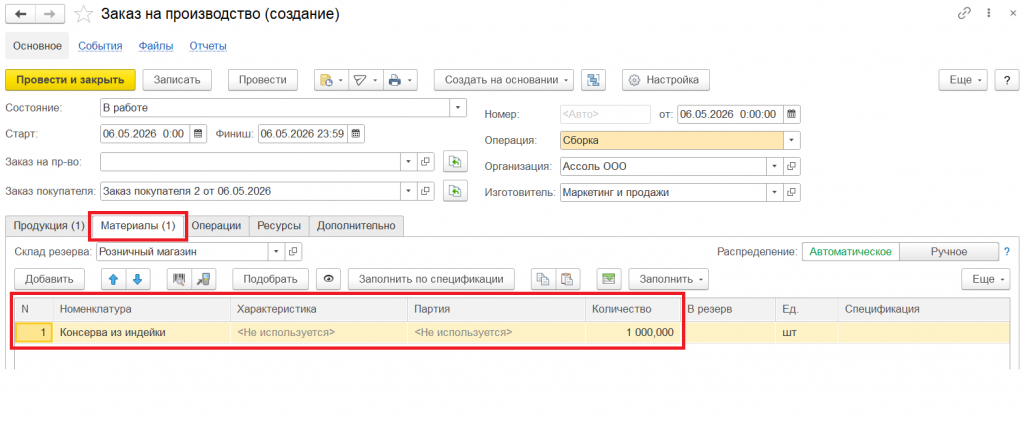Open calendar for Старт date field
Image resolution: width=1024 pixels, height=422 pixels.
click(x=199, y=134)
